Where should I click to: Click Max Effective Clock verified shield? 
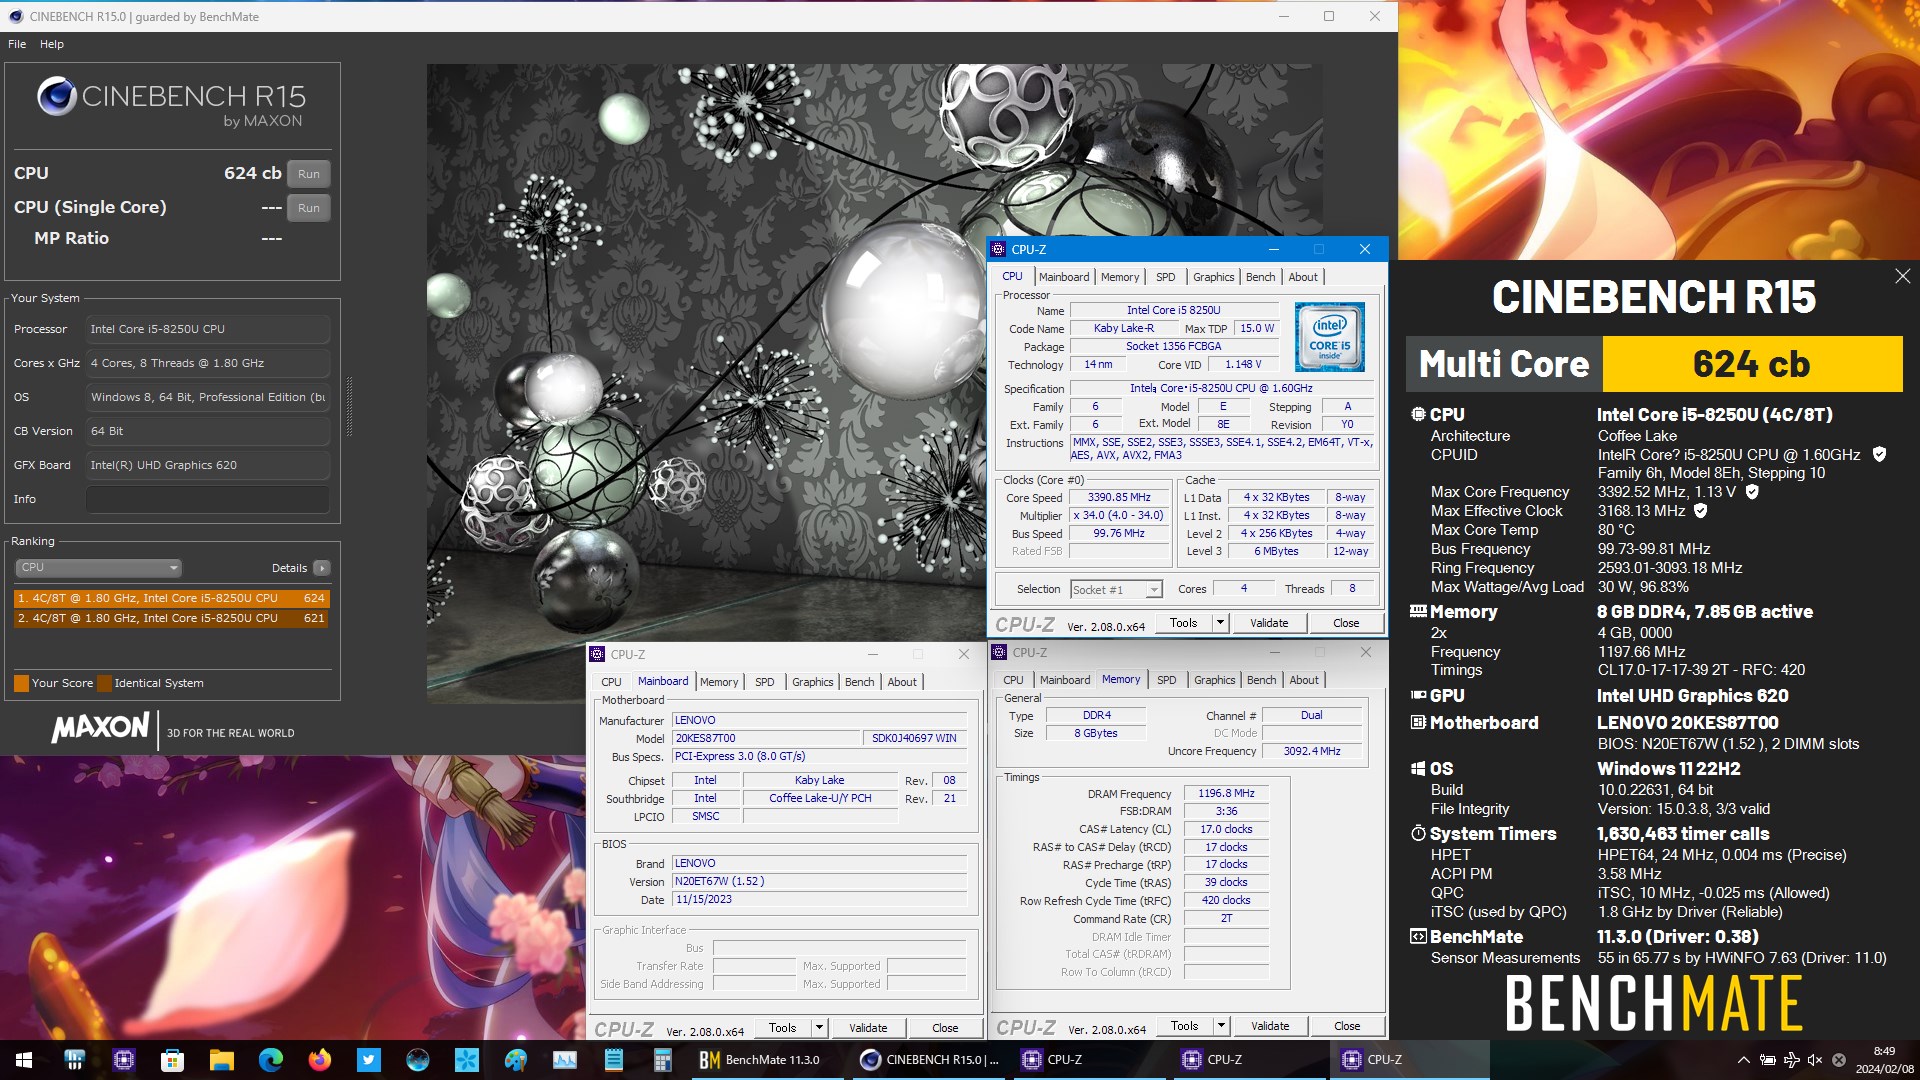[x=1700, y=510]
